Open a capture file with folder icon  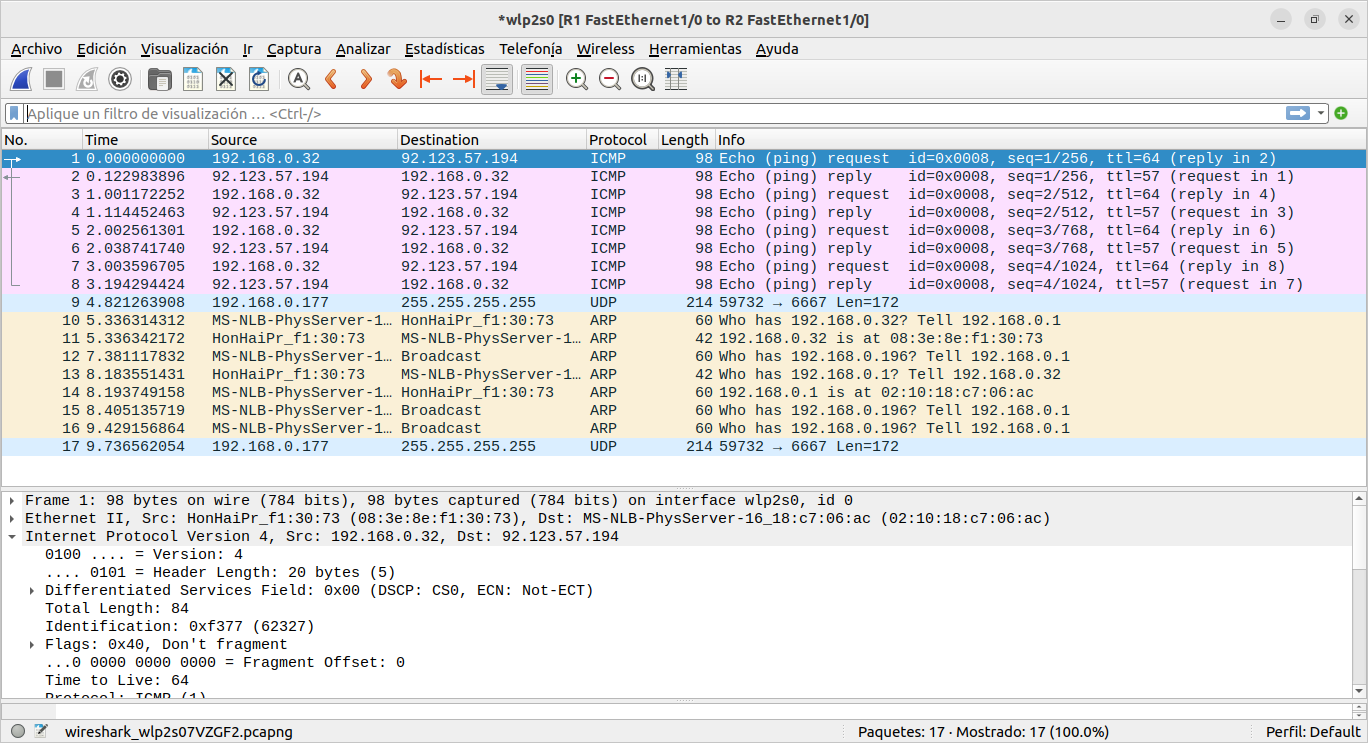click(159, 79)
